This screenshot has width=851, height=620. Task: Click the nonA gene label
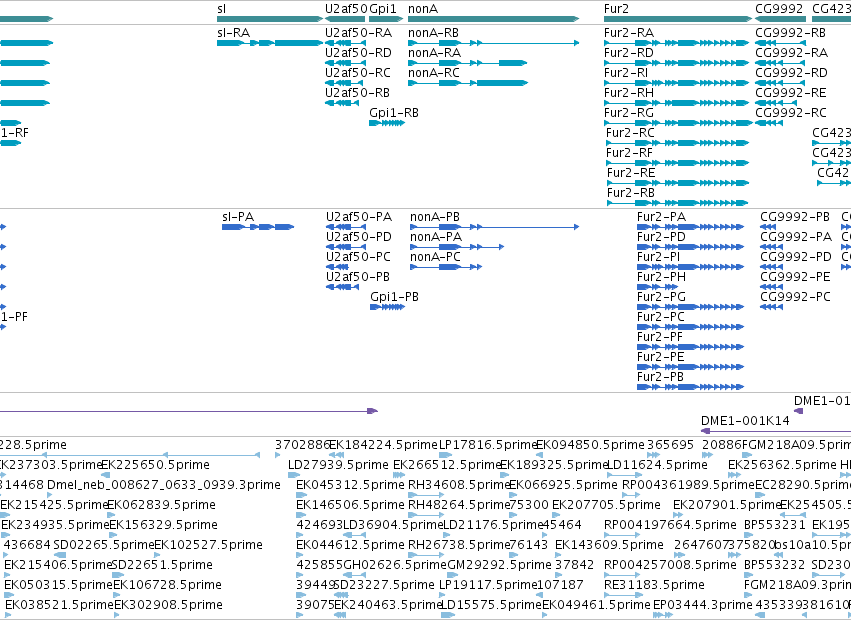(x=423, y=9)
